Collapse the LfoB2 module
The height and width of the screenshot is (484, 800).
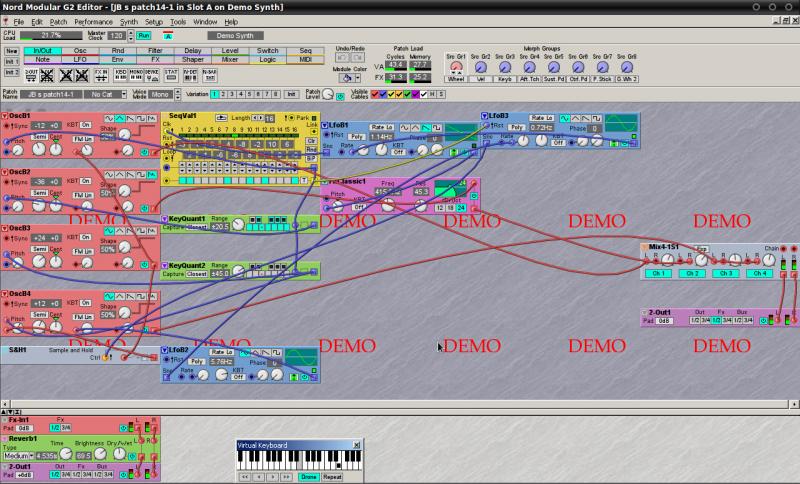coord(164,350)
